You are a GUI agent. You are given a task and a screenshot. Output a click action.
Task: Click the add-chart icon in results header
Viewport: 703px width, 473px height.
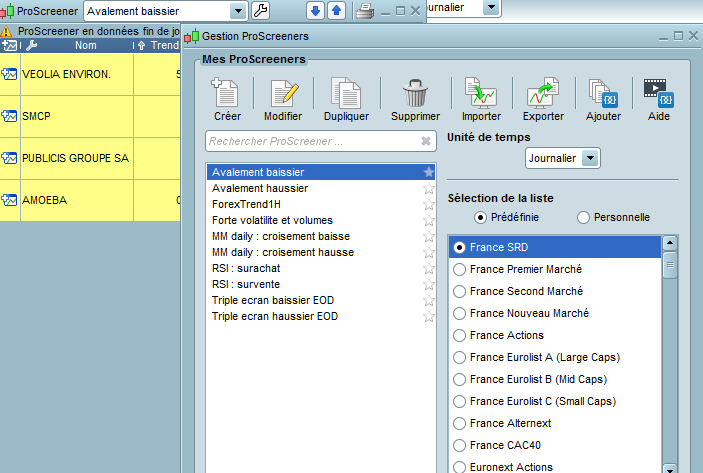9,45
